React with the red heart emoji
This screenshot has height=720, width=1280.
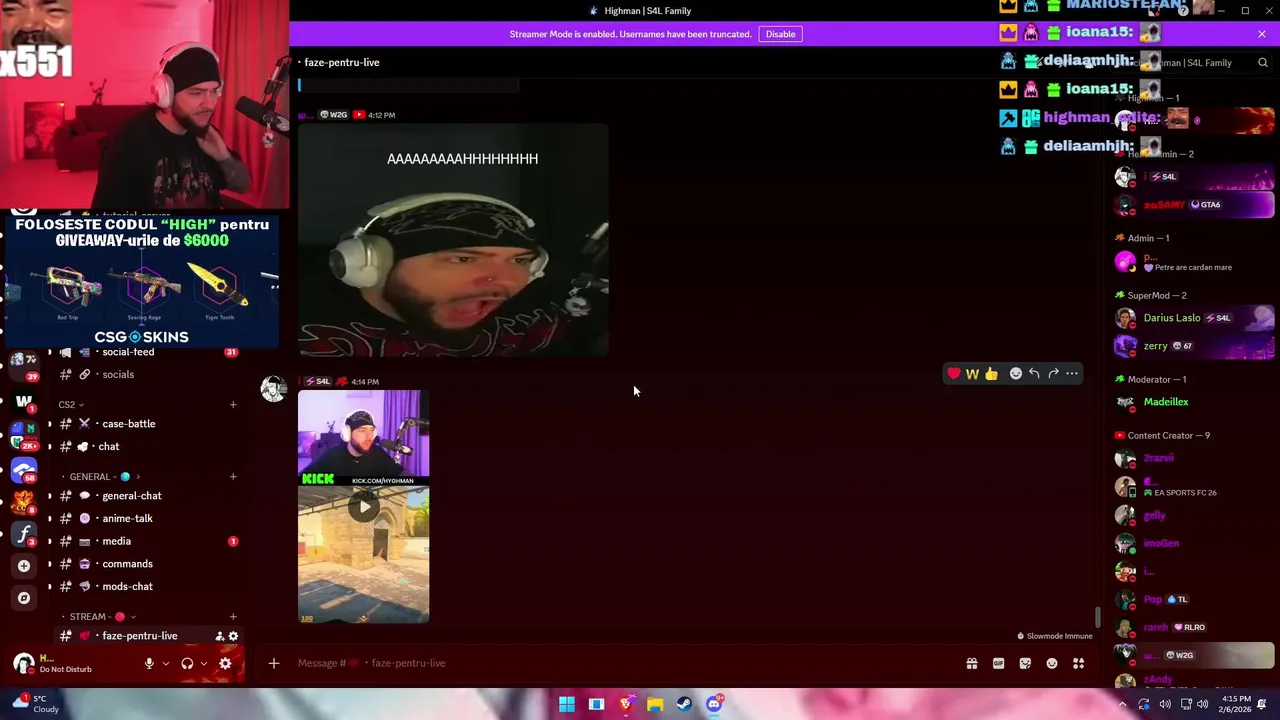coord(954,374)
